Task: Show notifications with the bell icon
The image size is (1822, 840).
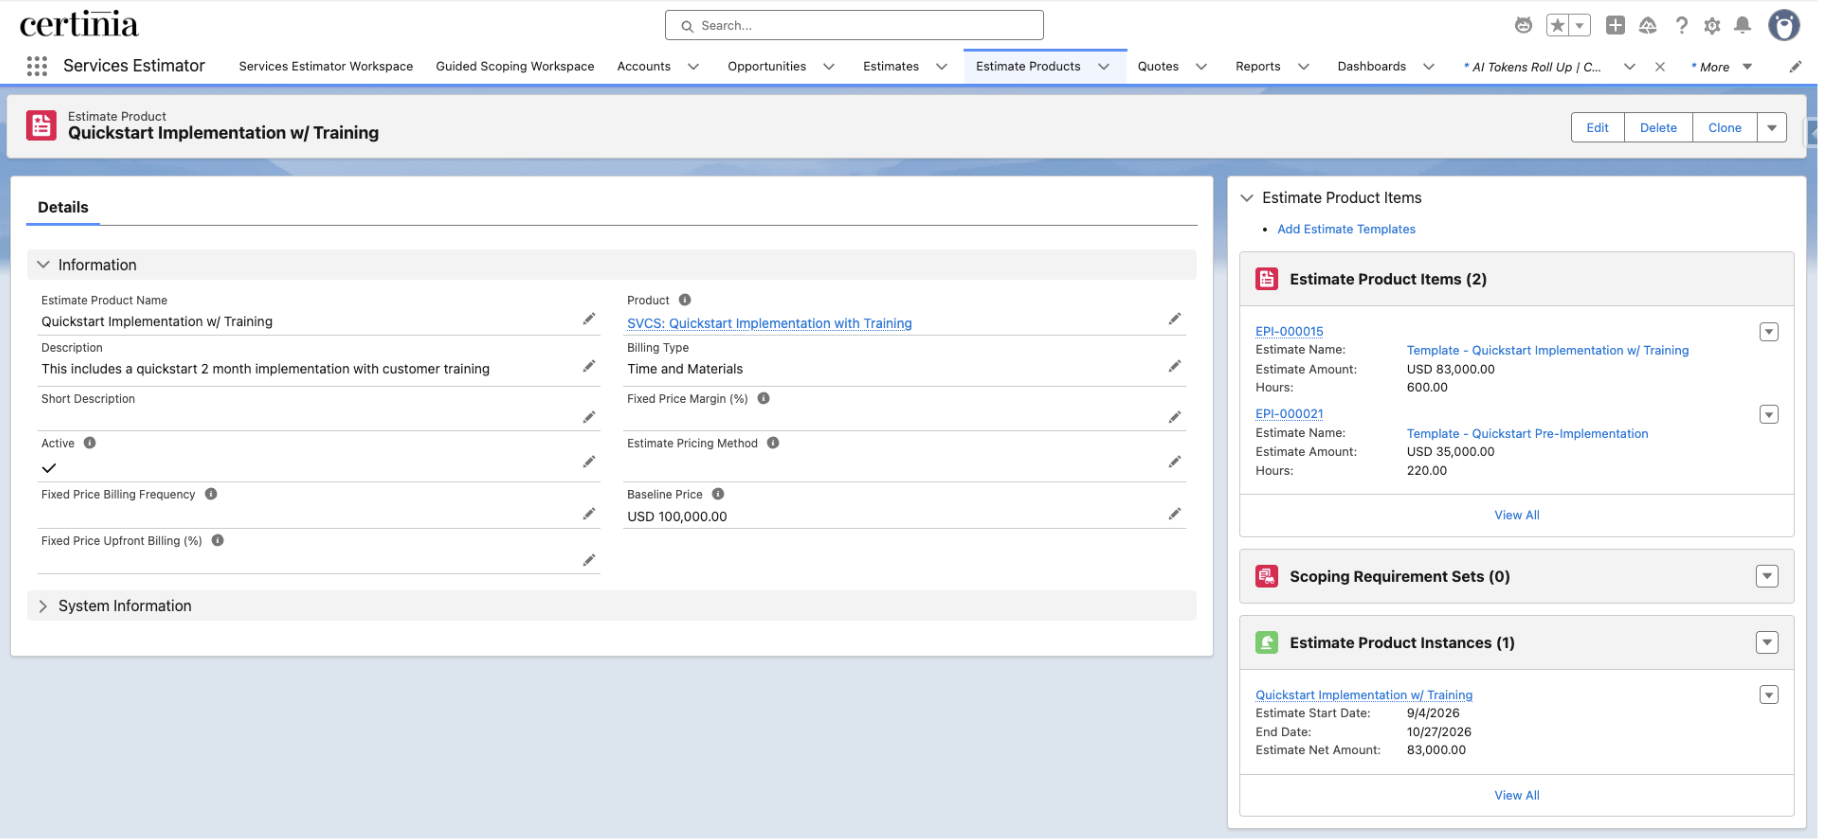Action: pyautogui.click(x=1742, y=26)
